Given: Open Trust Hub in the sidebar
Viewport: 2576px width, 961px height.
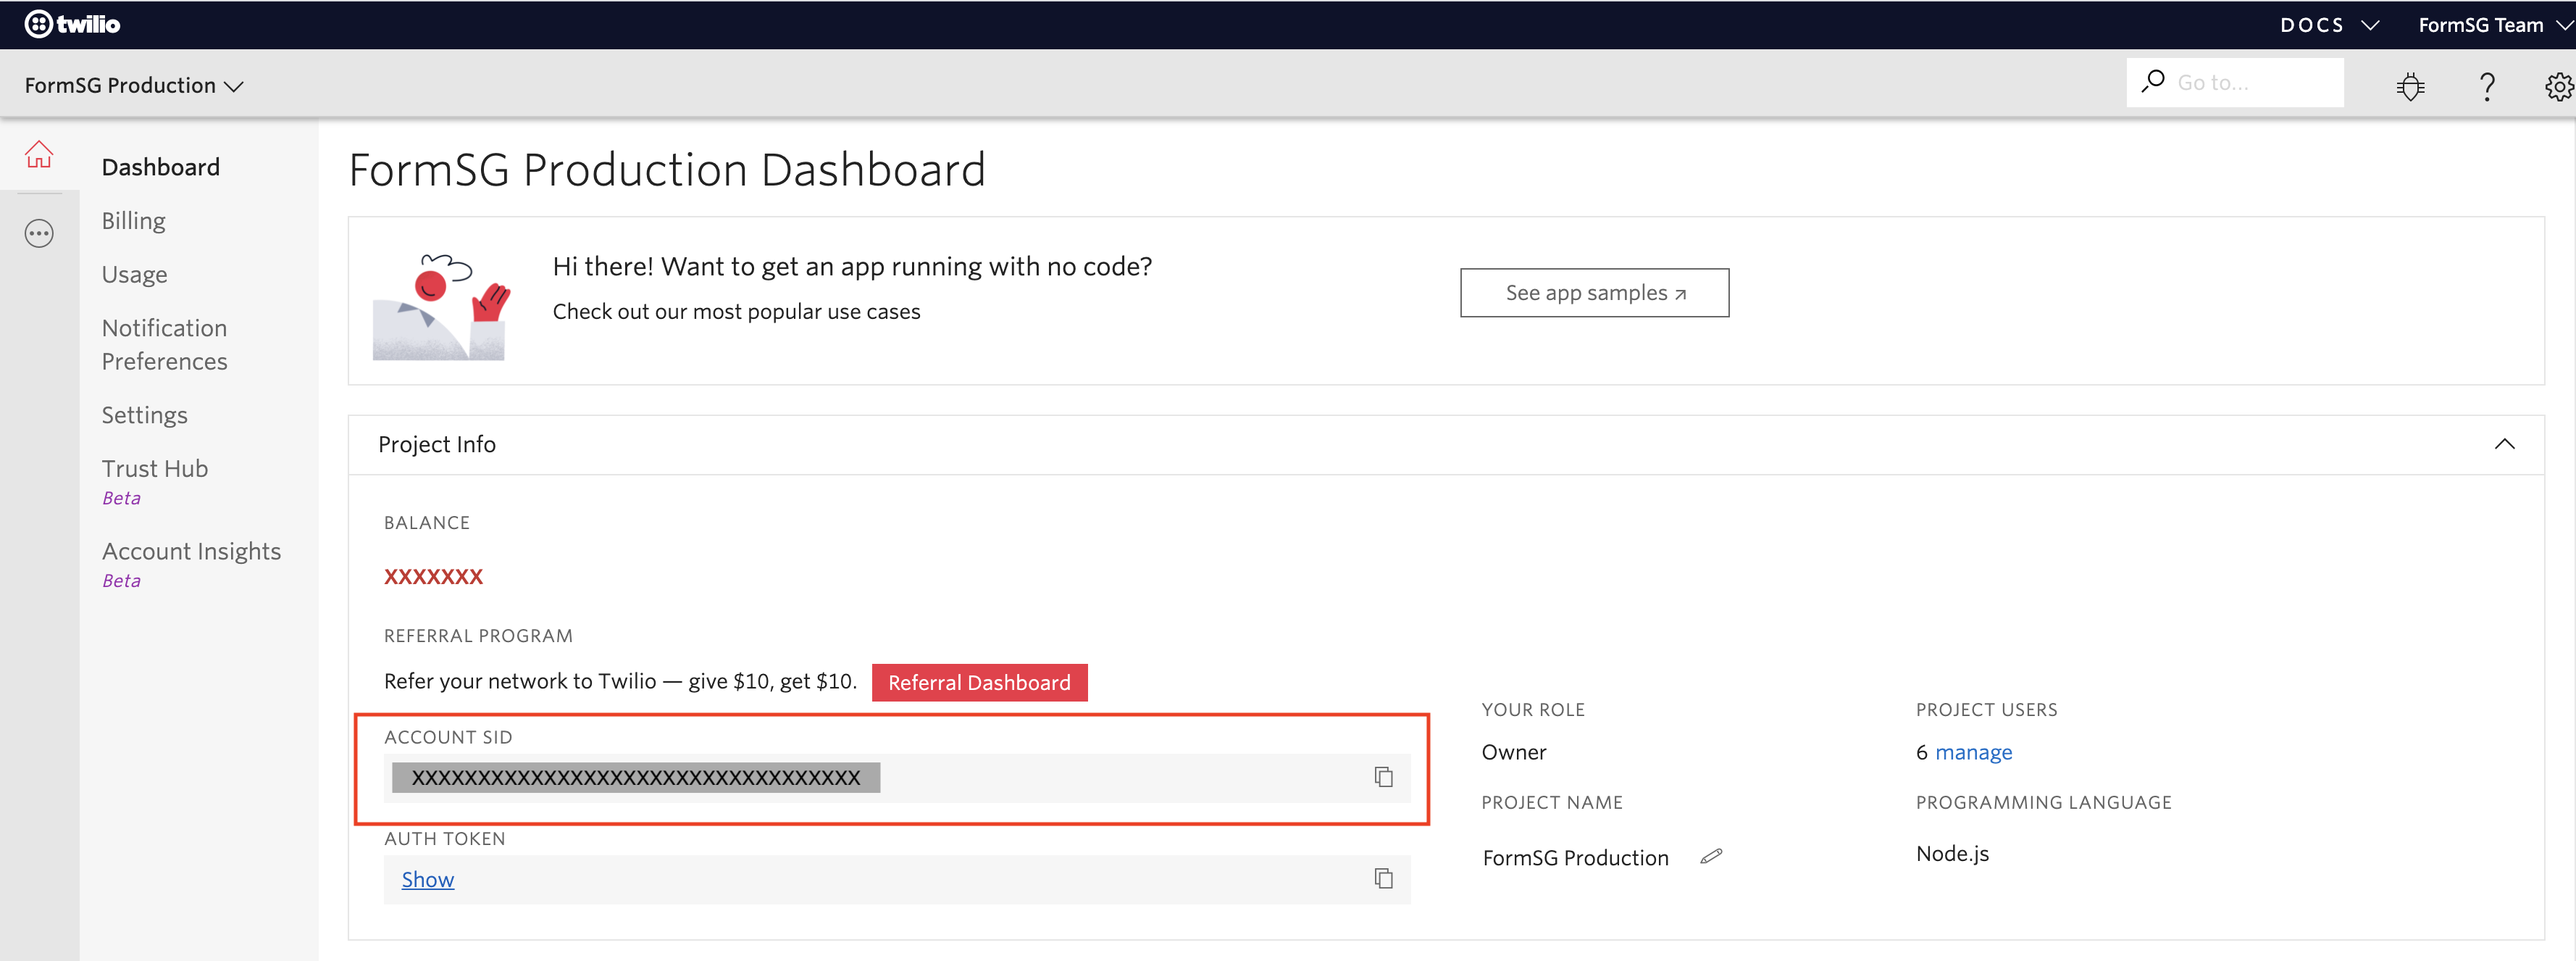Looking at the screenshot, I should (x=154, y=468).
